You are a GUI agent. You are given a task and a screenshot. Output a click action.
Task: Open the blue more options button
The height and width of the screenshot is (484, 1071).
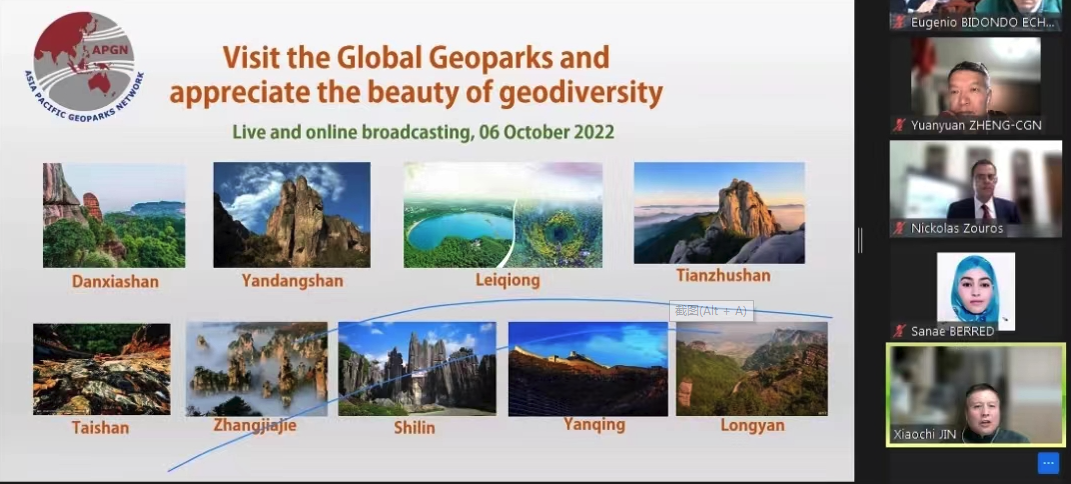tap(1047, 462)
